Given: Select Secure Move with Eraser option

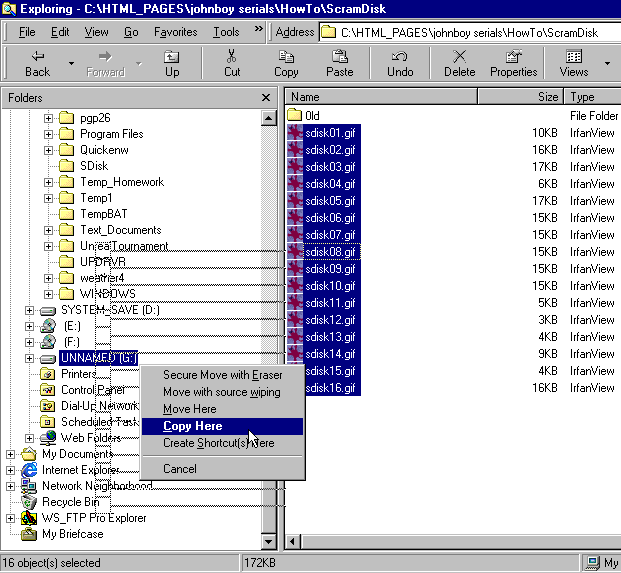Looking at the screenshot, I should pos(222,375).
